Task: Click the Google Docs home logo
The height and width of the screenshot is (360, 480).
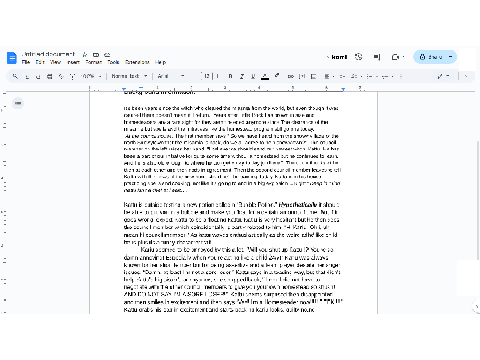Action: click(12, 58)
